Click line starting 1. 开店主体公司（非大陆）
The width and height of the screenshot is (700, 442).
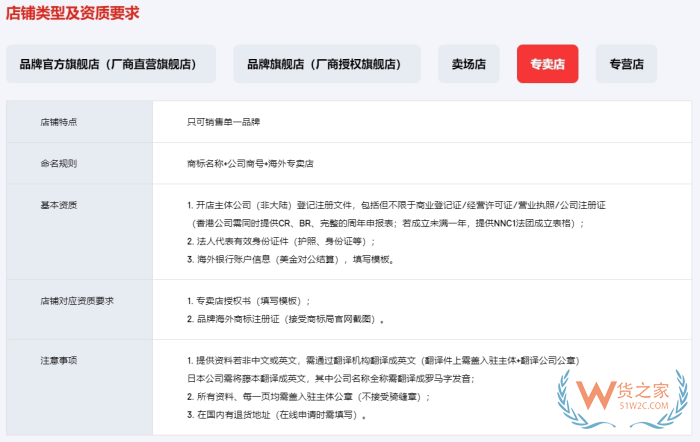coord(396,205)
